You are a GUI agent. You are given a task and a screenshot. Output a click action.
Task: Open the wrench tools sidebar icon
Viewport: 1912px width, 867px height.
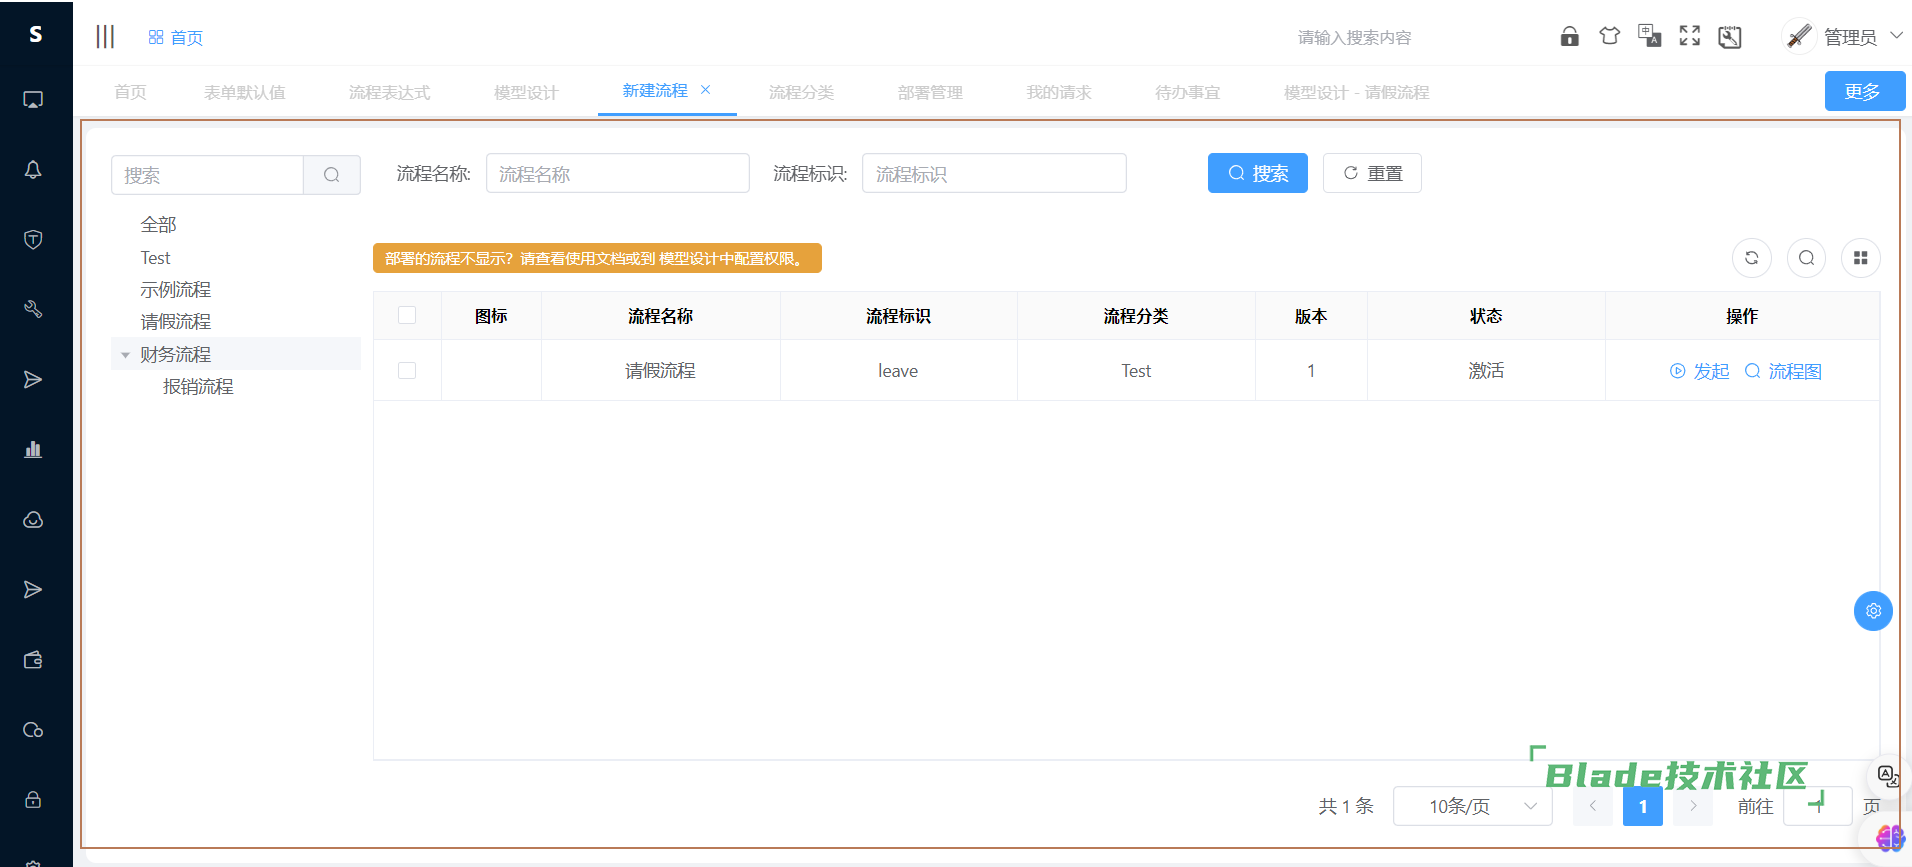(x=33, y=309)
